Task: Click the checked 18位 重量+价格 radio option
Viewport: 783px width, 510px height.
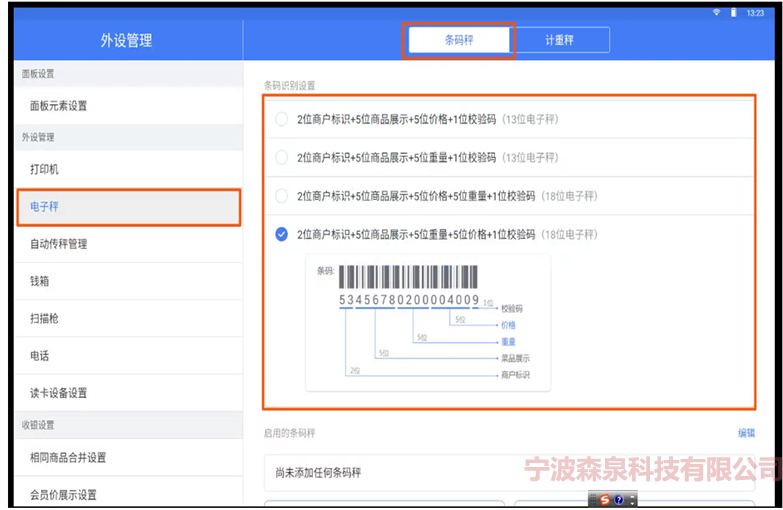Action: coord(282,234)
